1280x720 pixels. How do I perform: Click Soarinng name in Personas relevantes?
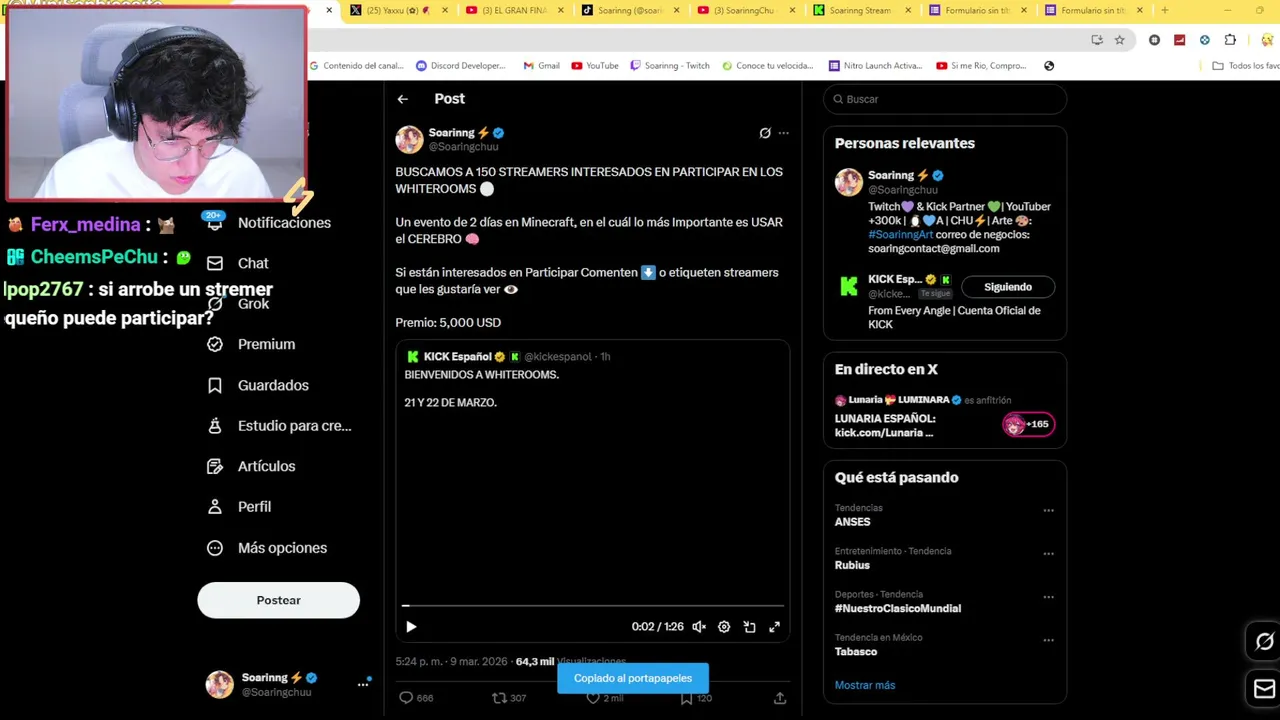[892, 175]
